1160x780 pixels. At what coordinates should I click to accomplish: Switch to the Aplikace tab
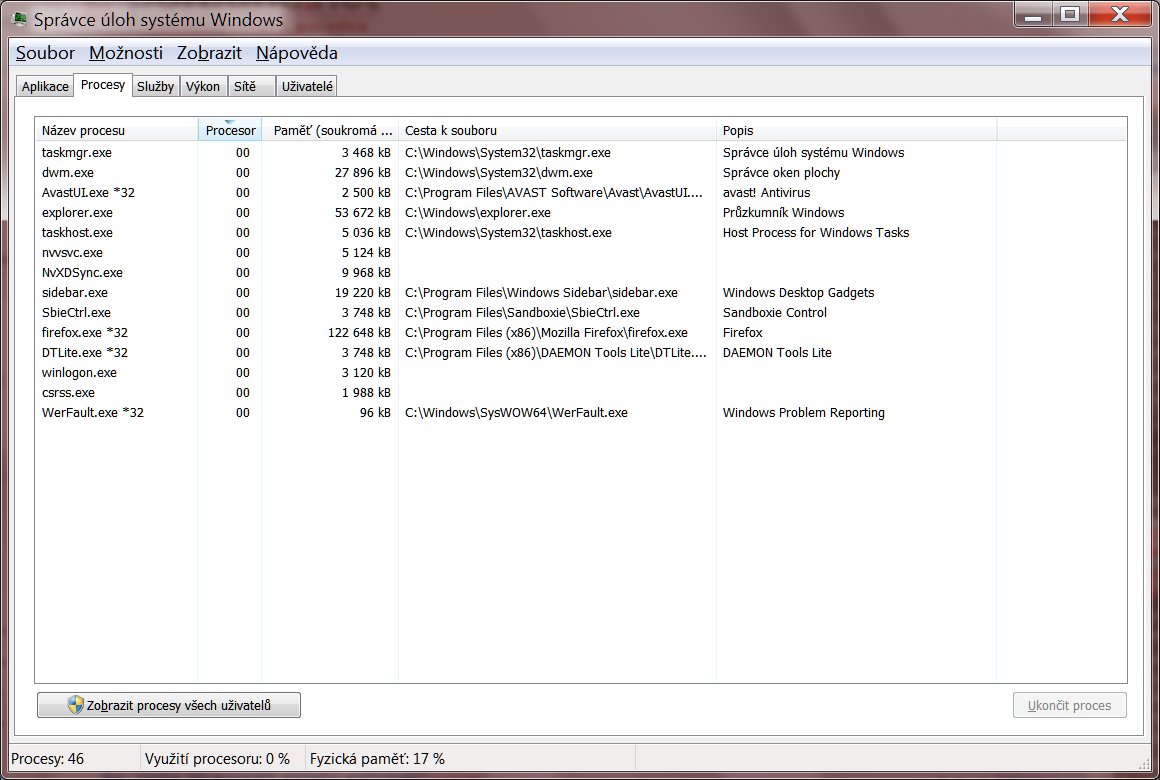[x=45, y=87]
